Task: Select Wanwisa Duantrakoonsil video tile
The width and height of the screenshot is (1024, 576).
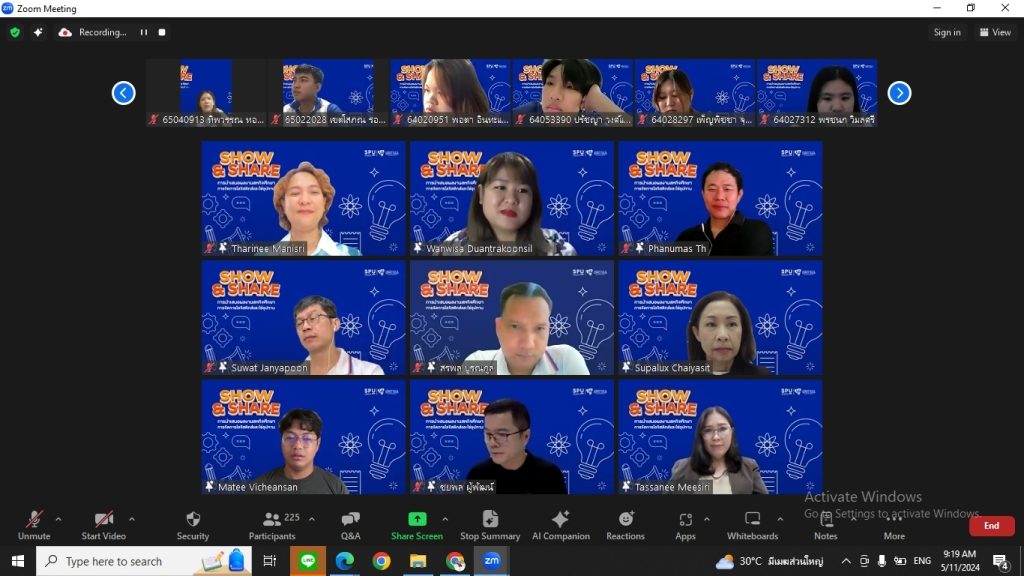Action: click(x=512, y=199)
